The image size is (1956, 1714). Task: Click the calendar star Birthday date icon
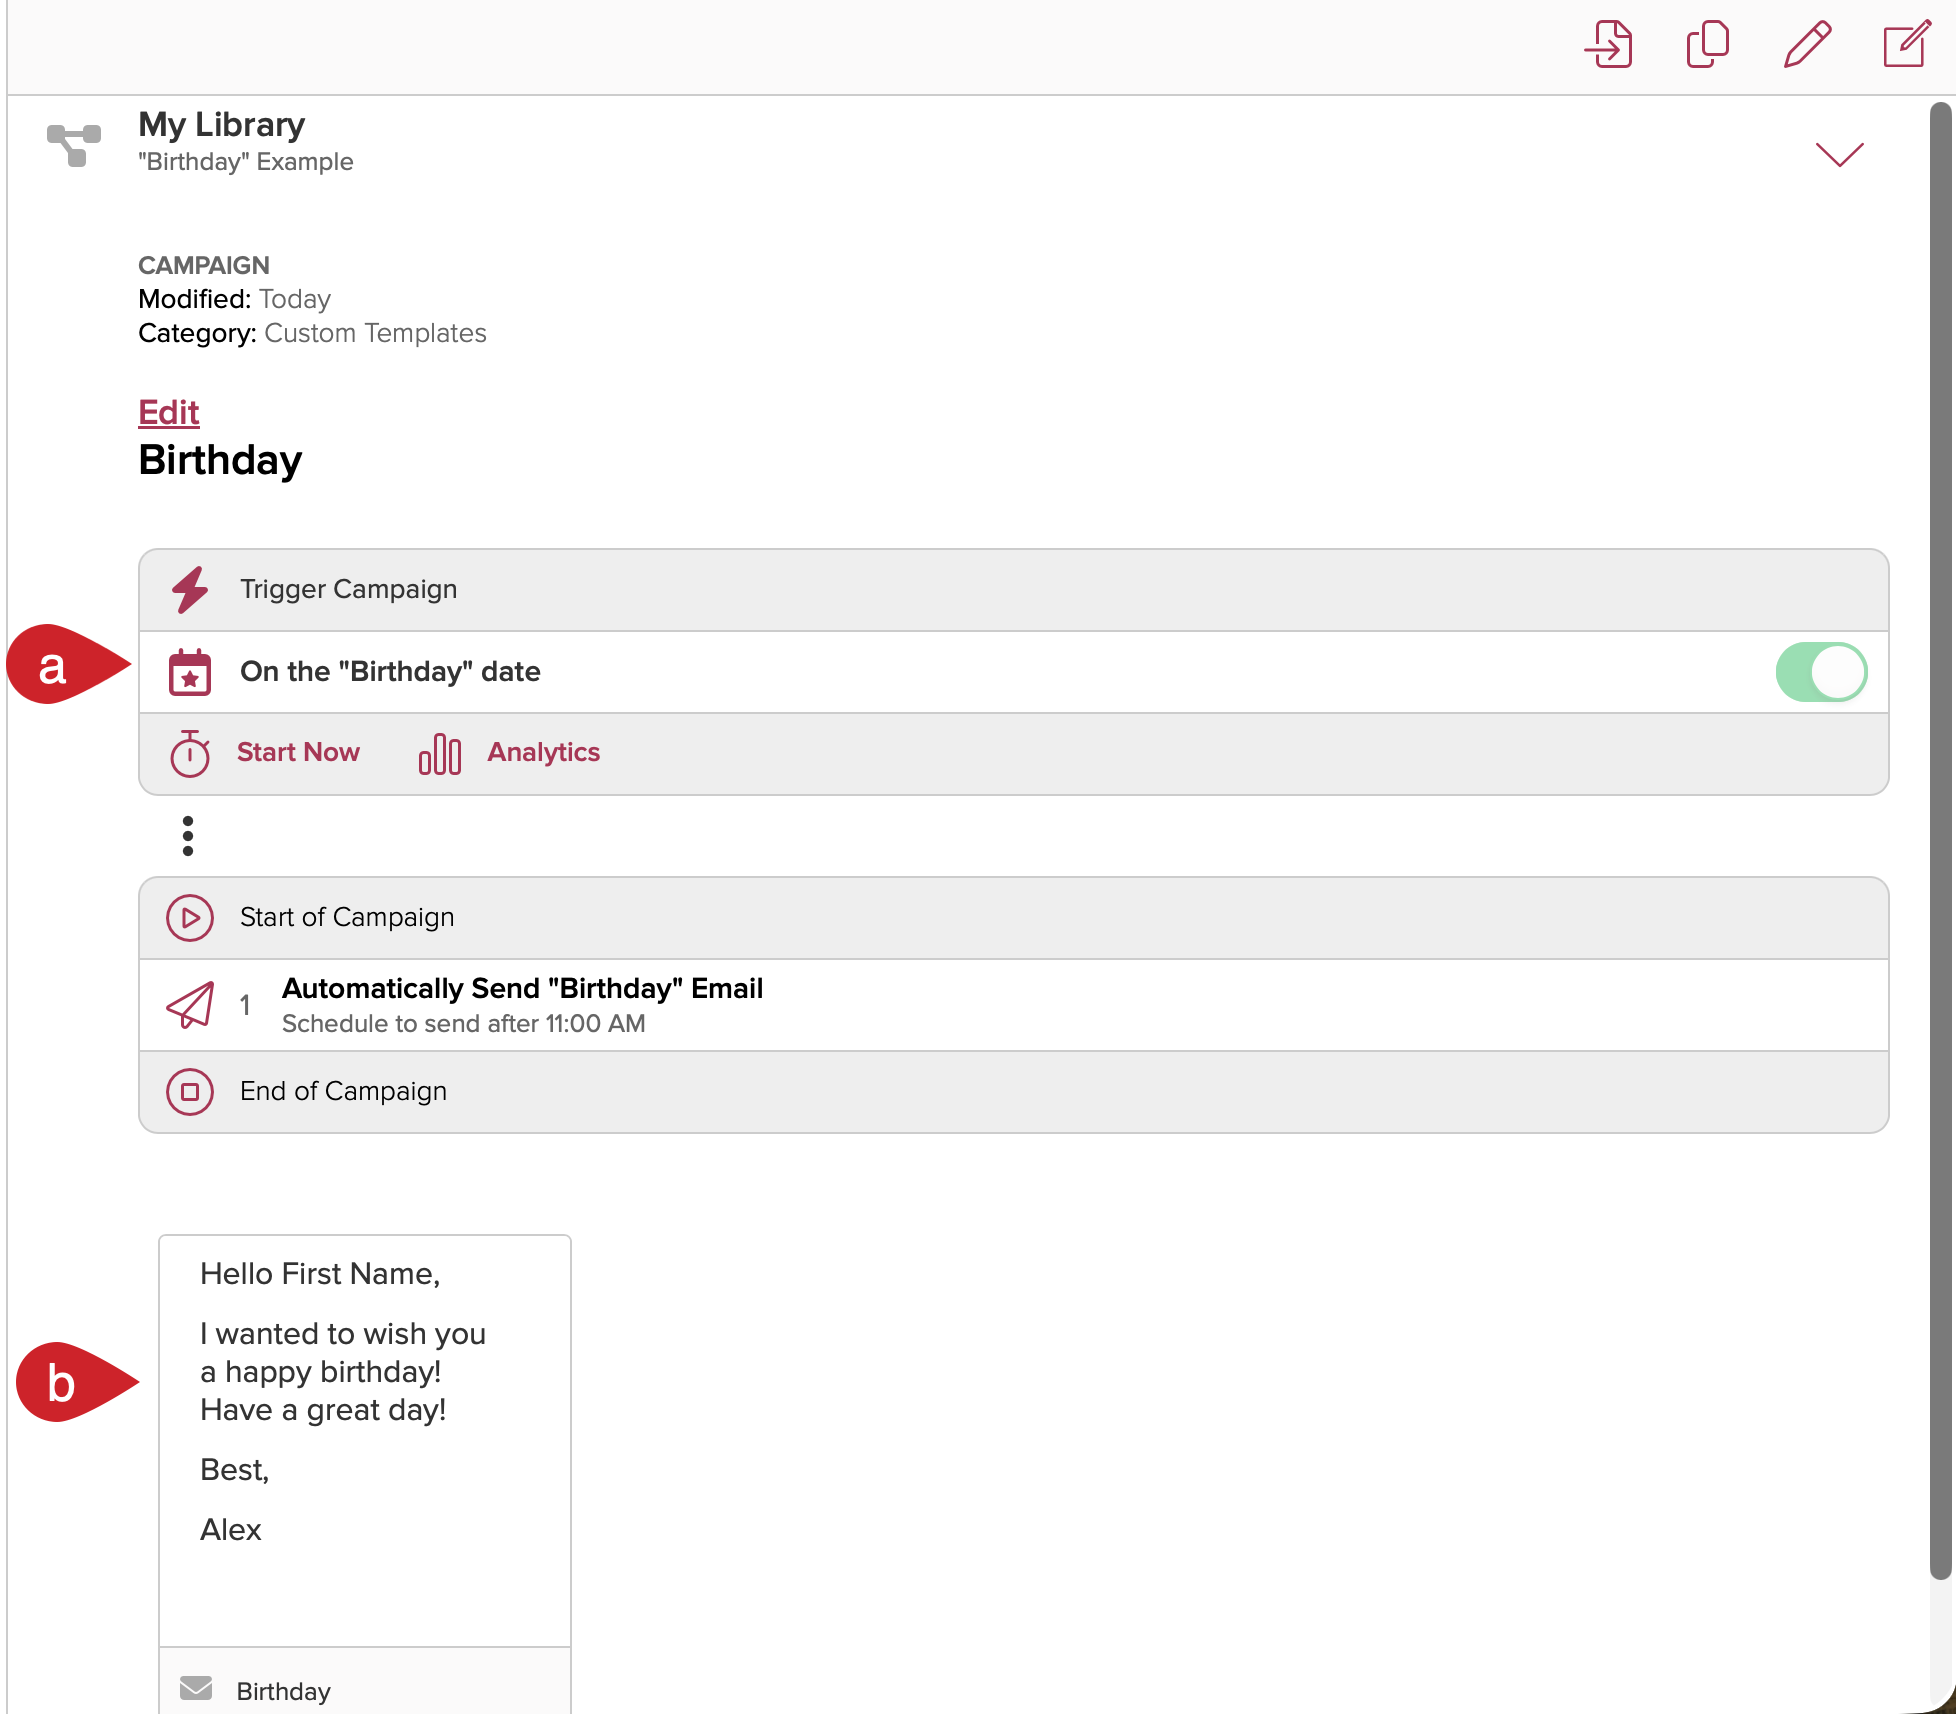tap(190, 672)
